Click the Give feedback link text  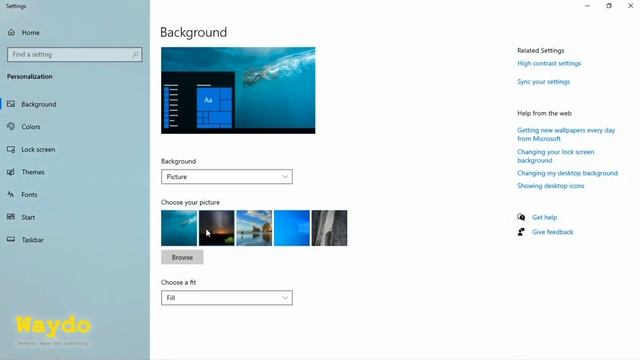click(553, 232)
